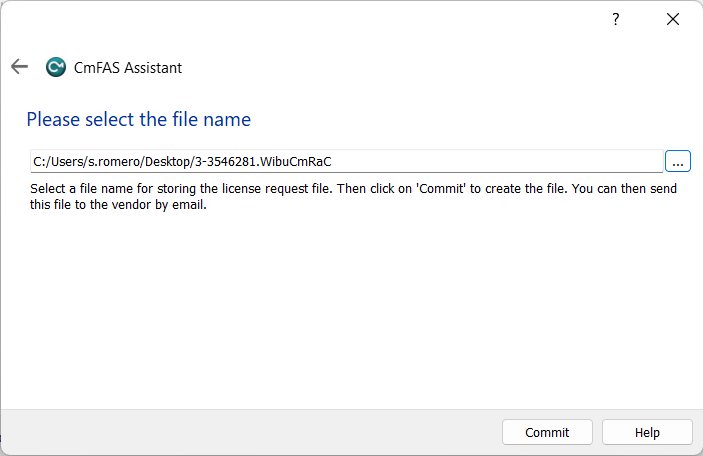
Task: Click the CmFAS Assistant title text
Action: (128, 68)
